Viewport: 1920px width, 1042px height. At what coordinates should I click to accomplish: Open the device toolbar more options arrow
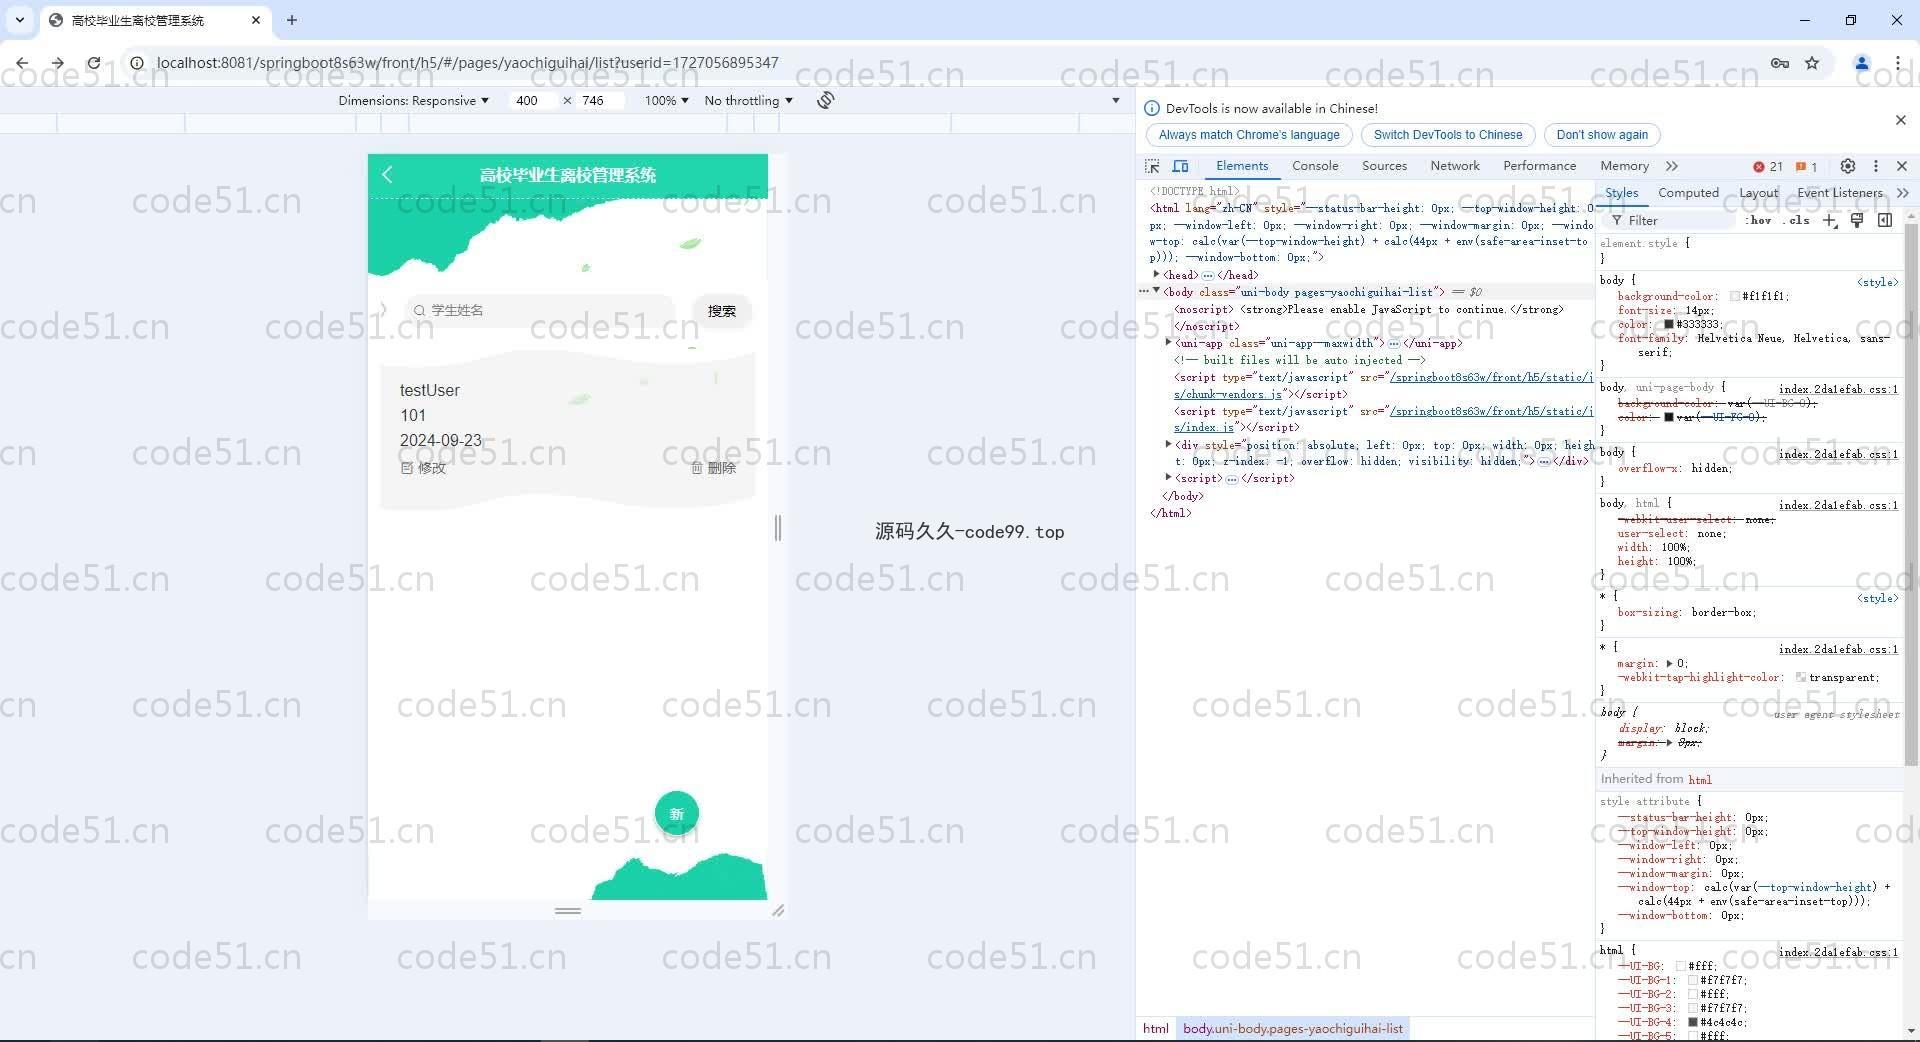[x=1116, y=101]
